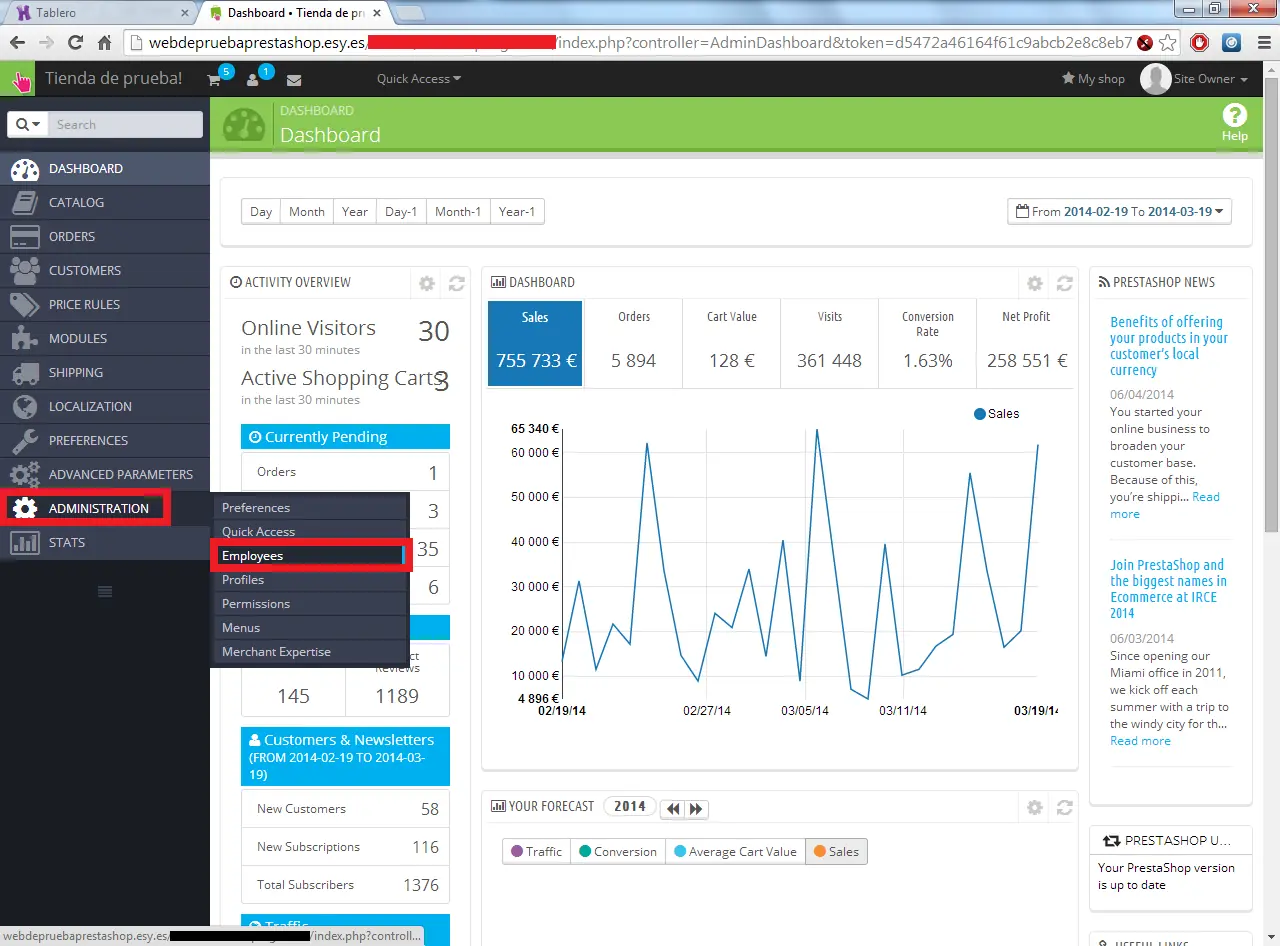Open the date range picker dropdown
This screenshot has width=1280, height=946.
pos(1119,212)
